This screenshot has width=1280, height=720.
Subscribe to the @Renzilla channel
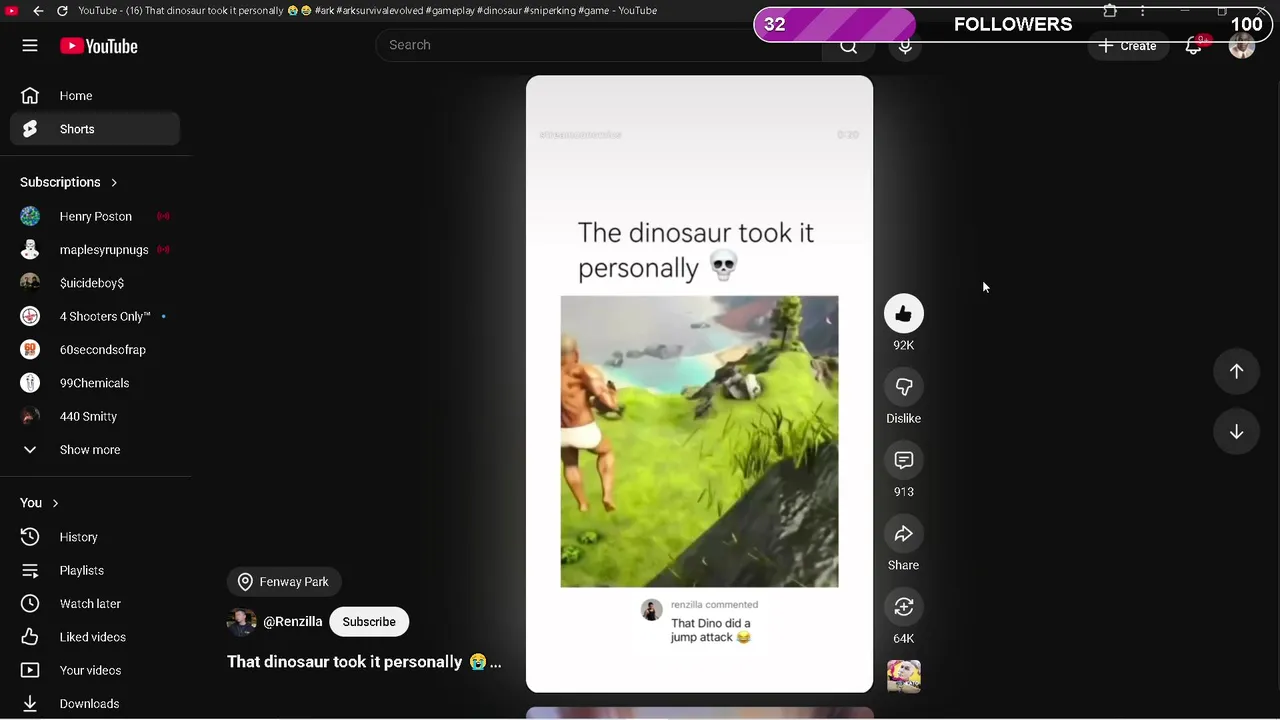coord(369,622)
